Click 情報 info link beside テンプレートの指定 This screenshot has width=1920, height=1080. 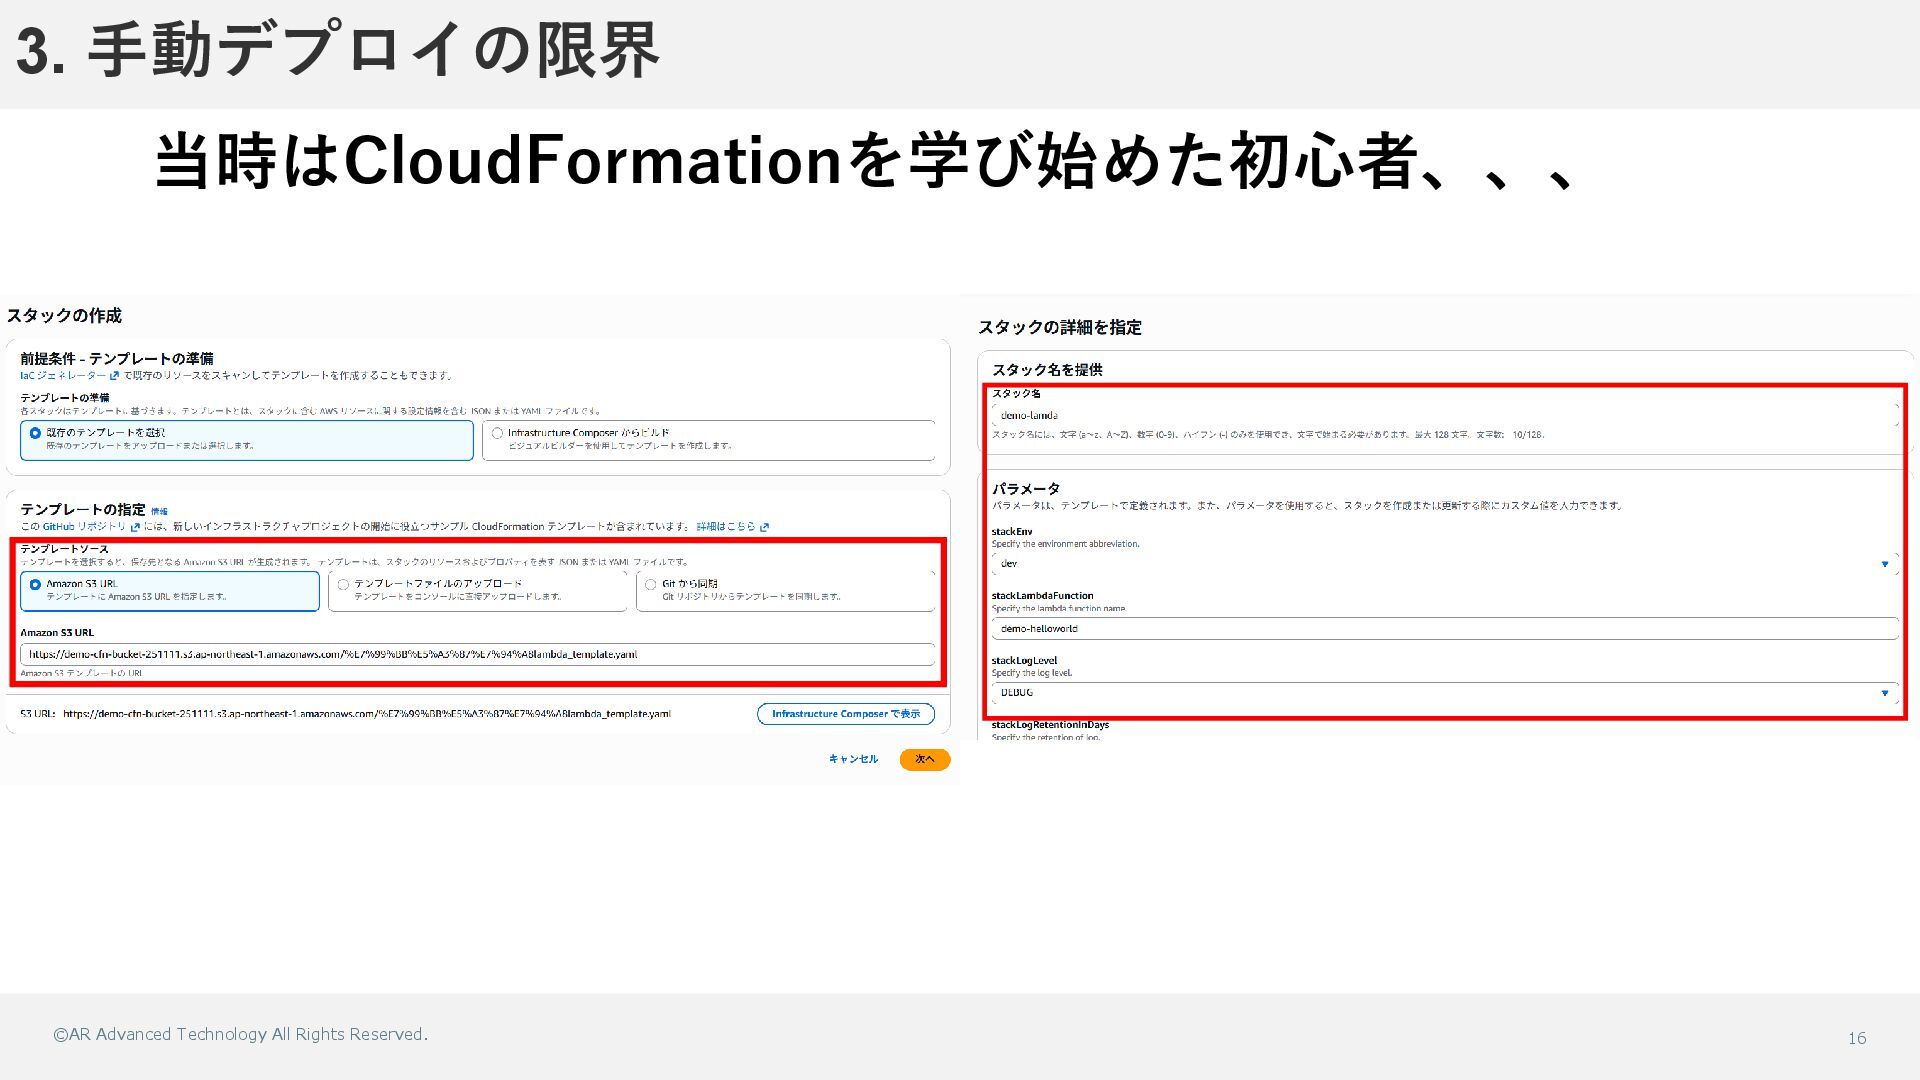click(x=159, y=511)
